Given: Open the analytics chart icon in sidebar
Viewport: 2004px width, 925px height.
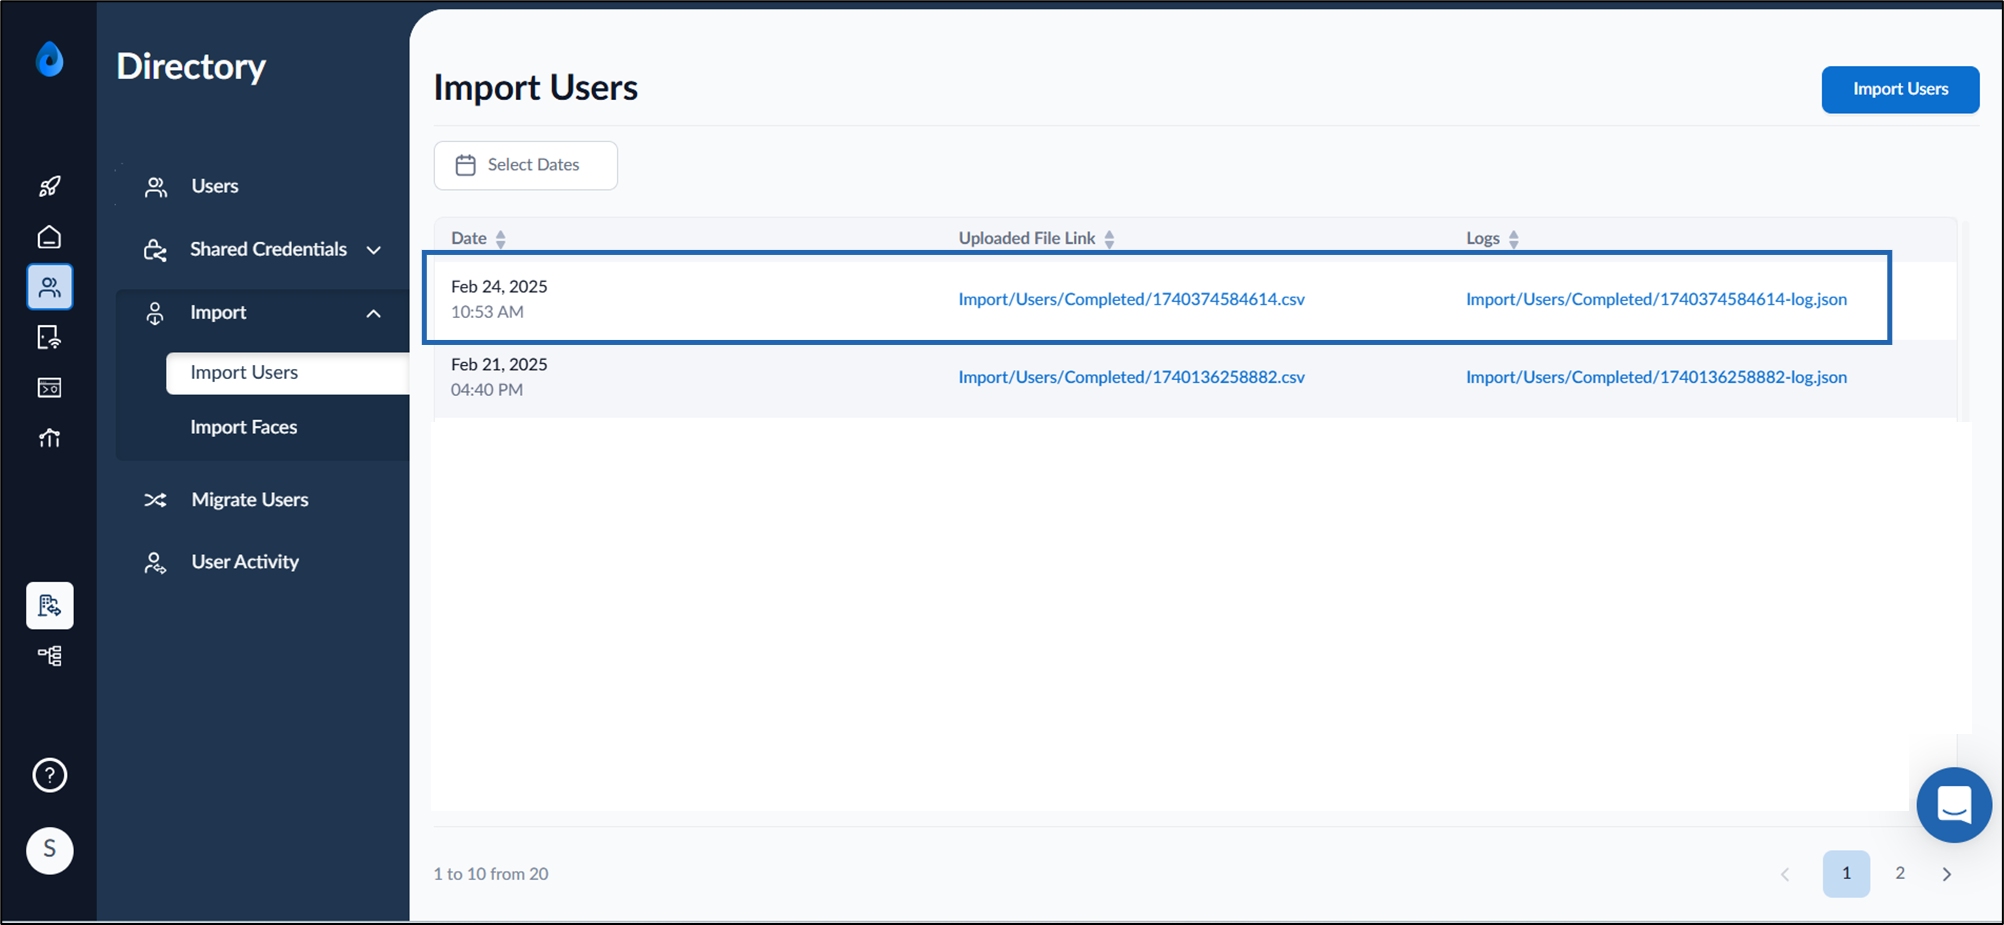Looking at the screenshot, I should (x=49, y=438).
